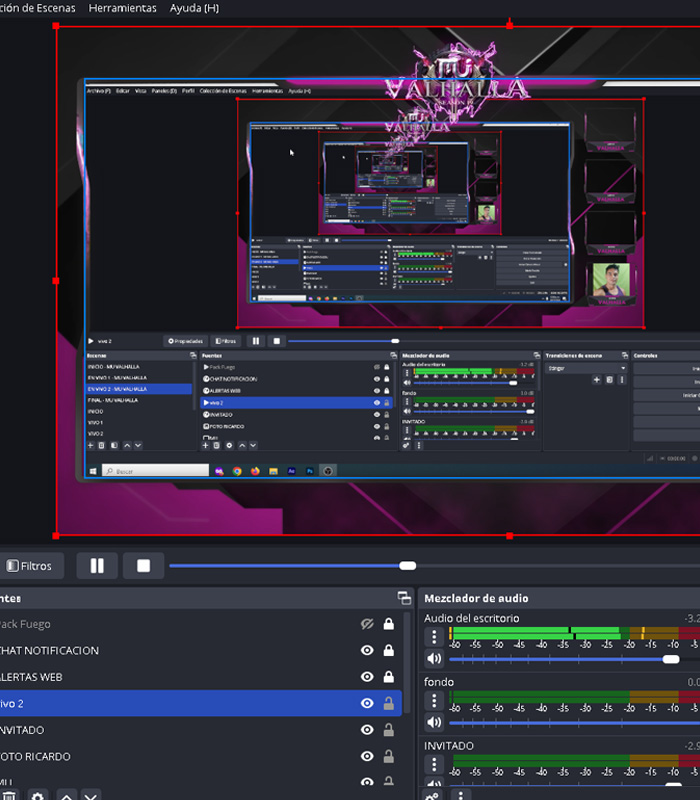Open audio mixer three-dot menu at bottom

pyautogui.click(x=461, y=795)
